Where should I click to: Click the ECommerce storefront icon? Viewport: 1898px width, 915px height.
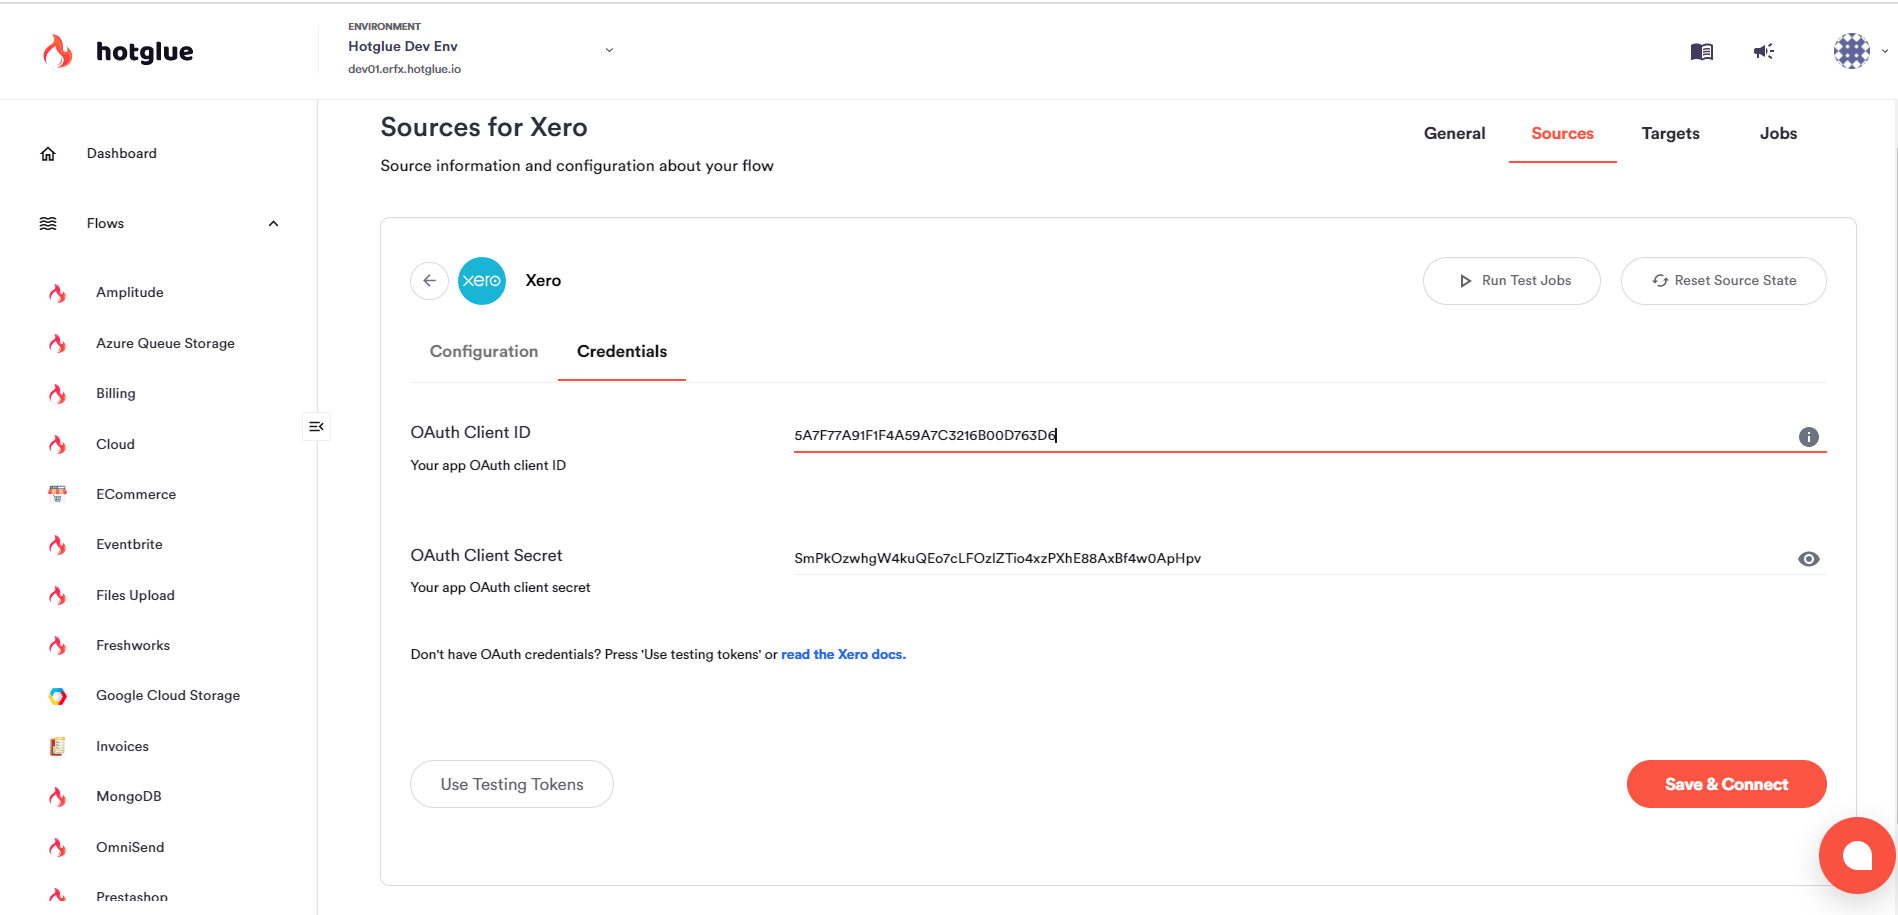coord(58,494)
